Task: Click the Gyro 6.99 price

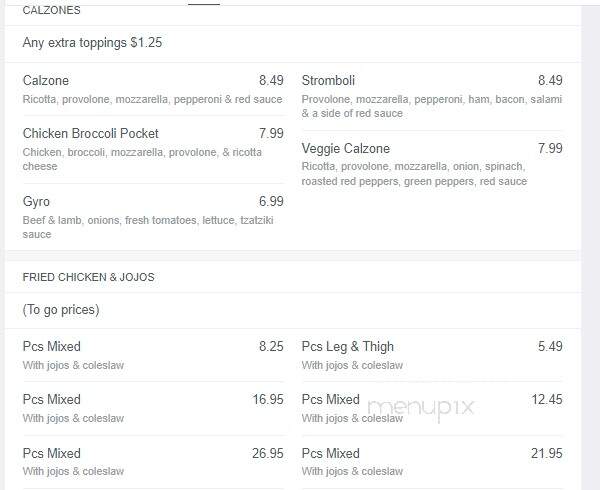Action: coord(271,202)
